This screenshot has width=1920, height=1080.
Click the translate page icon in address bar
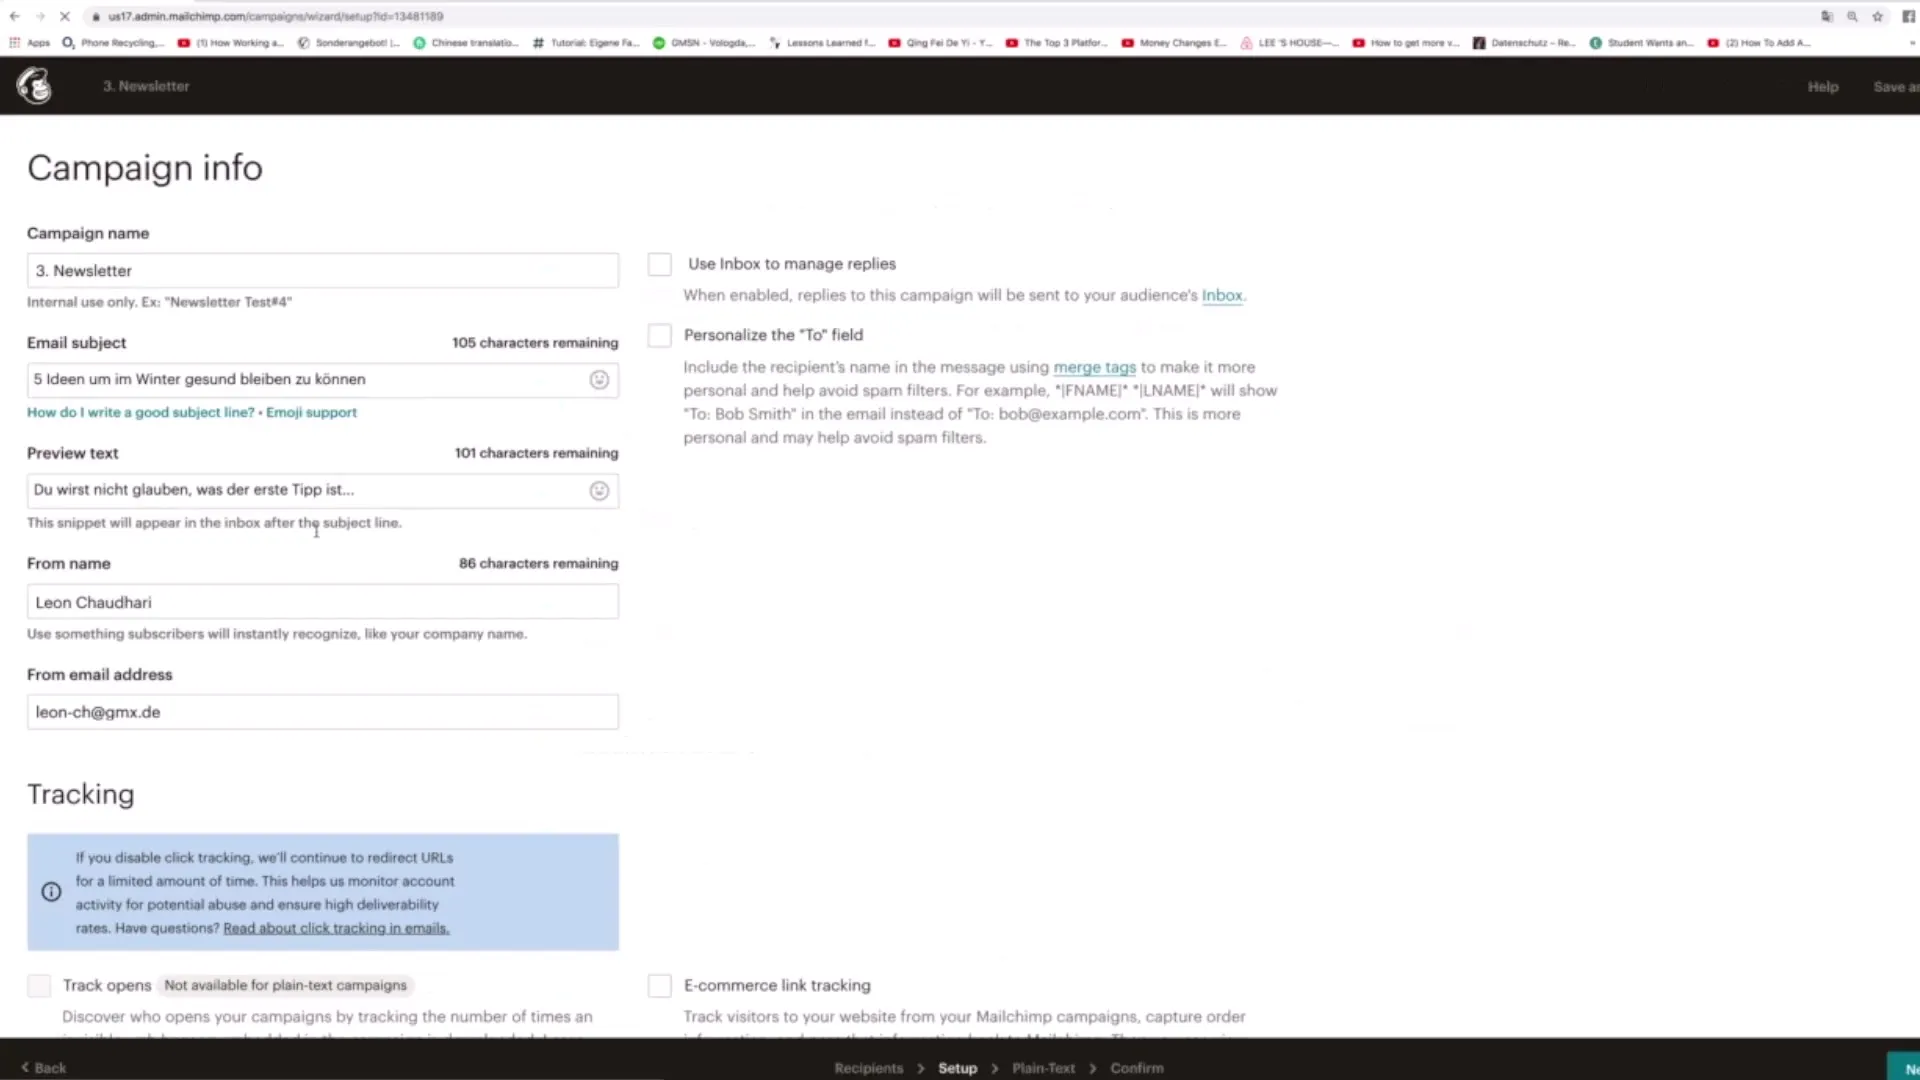point(1827,16)
